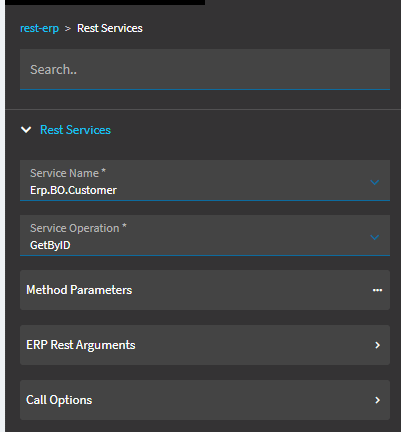Screen dimensions: 401x432
Task: Select the divider line below the search box
Action: 203,109
